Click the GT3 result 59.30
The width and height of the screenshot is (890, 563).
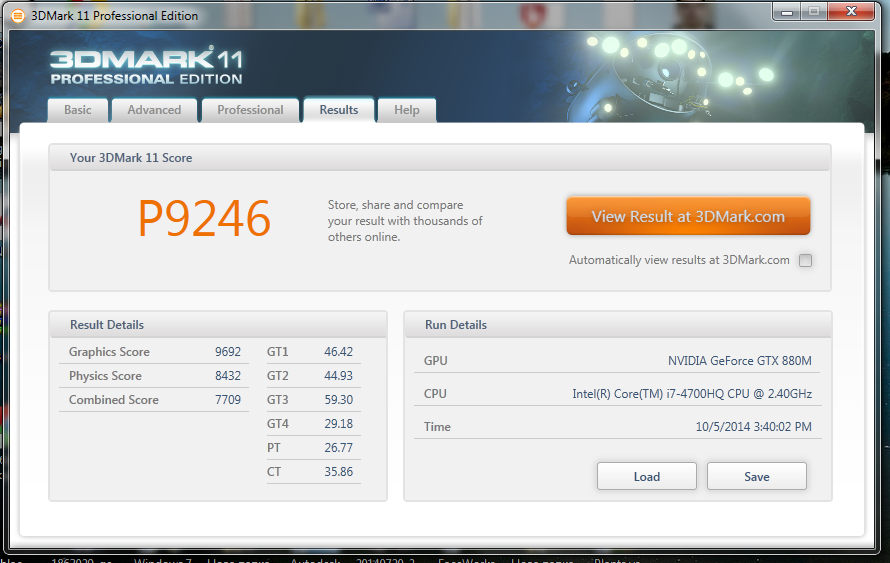click(x=338, y=400)
